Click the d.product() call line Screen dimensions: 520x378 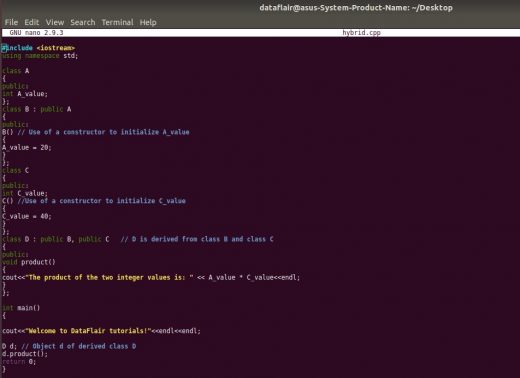25,354
